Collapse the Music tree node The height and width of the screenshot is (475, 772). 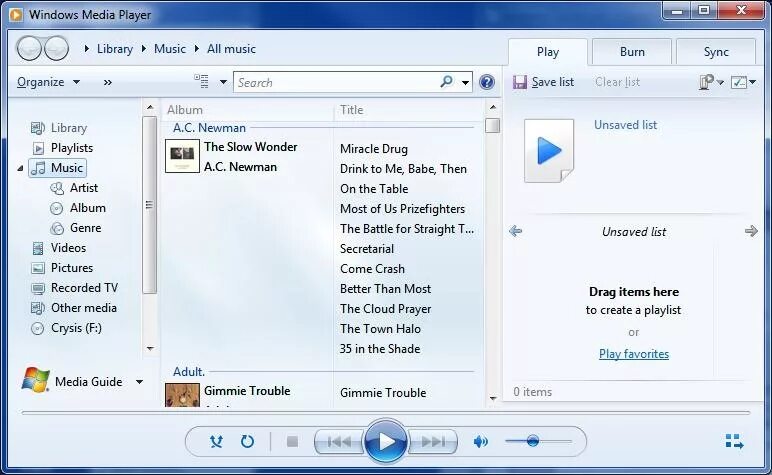click(20, 168)
